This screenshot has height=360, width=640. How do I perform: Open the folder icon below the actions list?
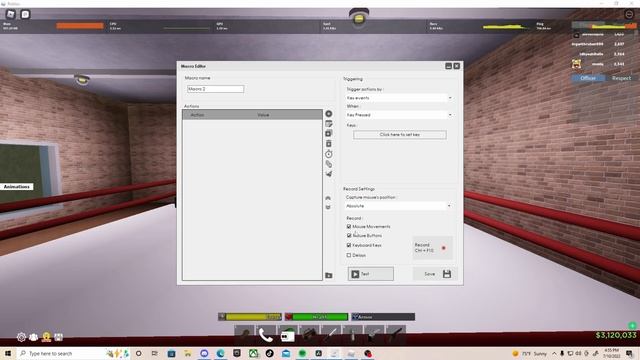(329, 276)
